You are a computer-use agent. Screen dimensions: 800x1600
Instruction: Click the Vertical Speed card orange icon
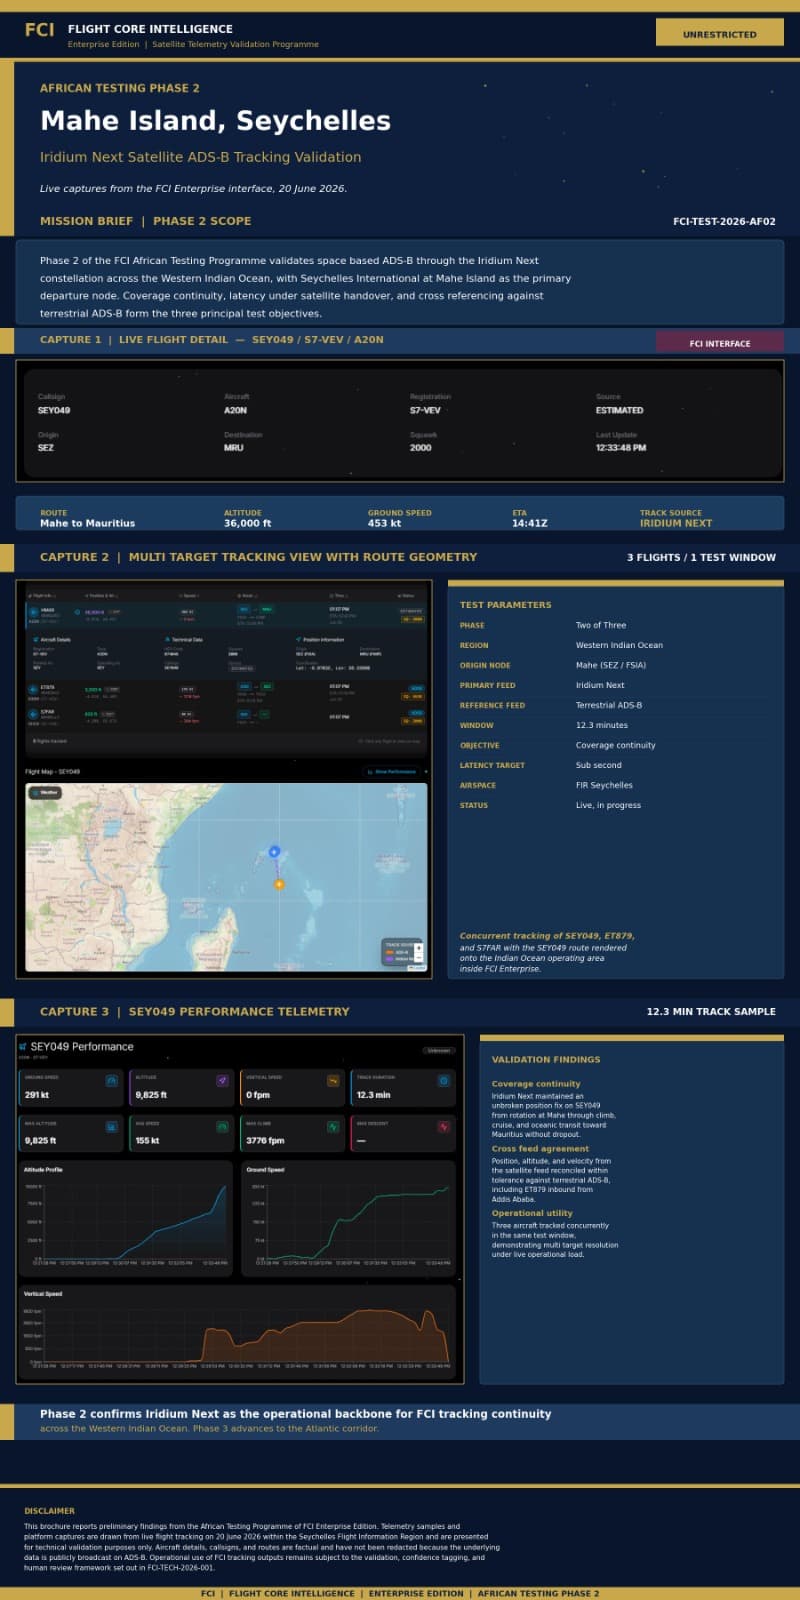tap(333, 1081)
